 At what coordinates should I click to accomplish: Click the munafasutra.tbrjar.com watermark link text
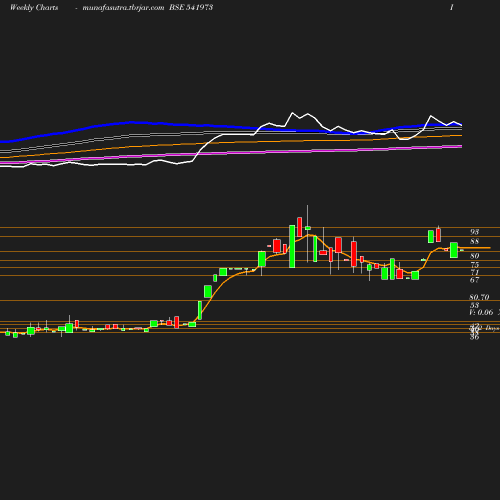(x=123, y=7)
